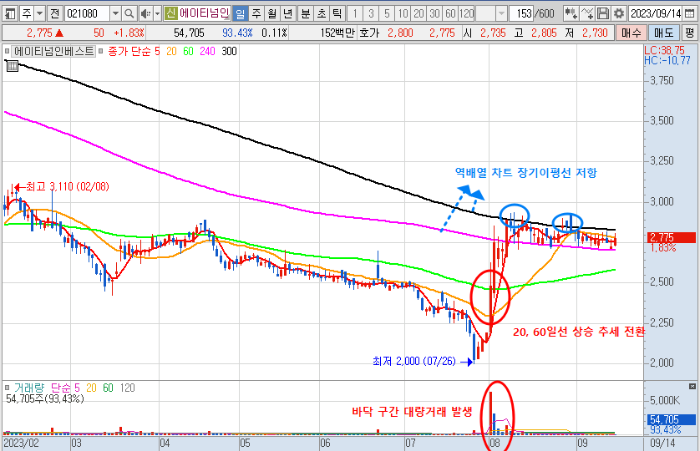Click the stock name 에이티넘인 field
The height and width of the screenshot is (451, 700).
pos(204,14)
